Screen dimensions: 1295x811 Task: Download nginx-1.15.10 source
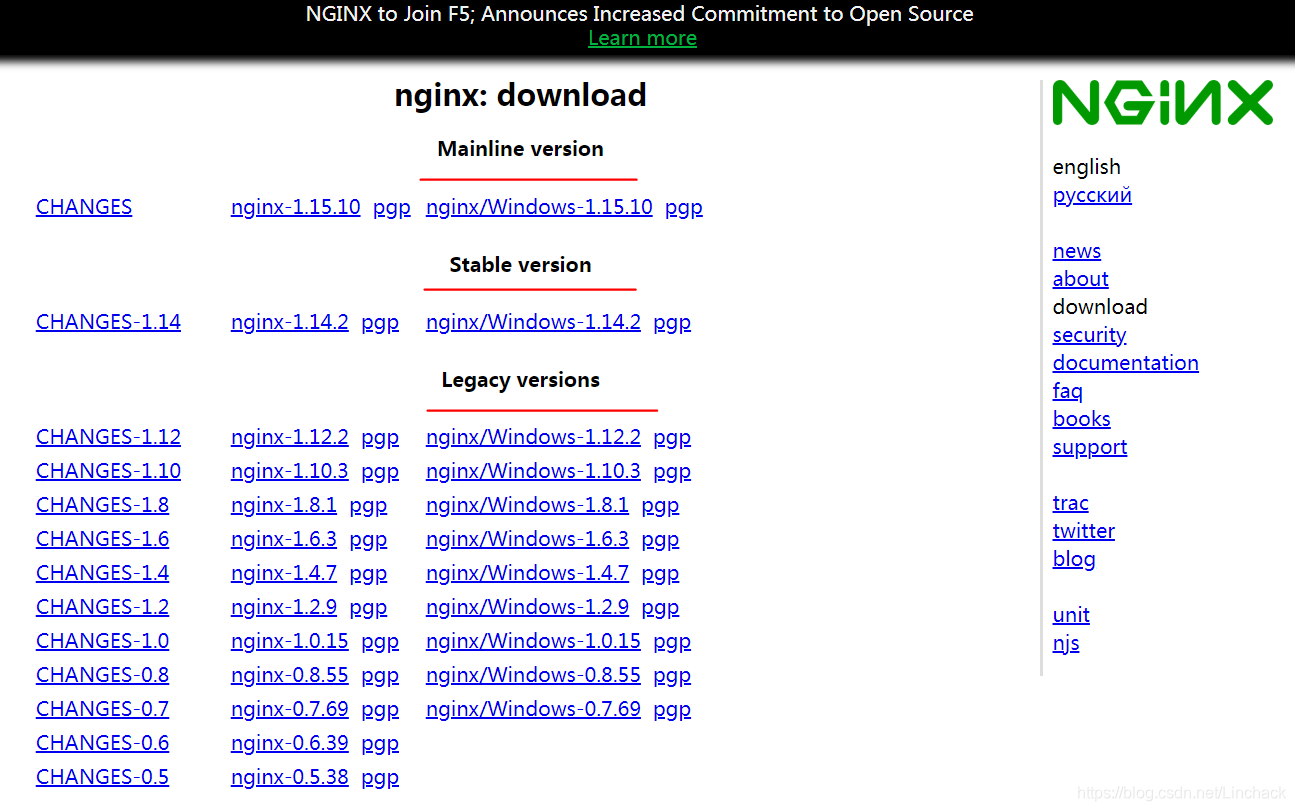(x=295, y=207)
